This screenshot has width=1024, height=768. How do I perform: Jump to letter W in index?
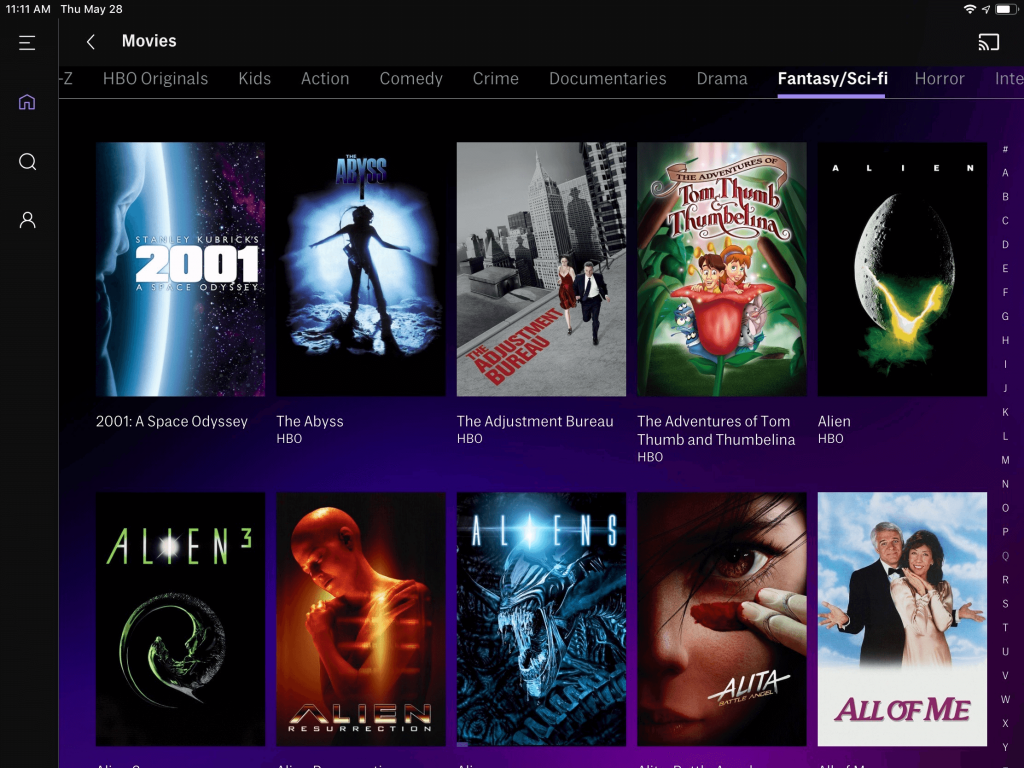1005,699
